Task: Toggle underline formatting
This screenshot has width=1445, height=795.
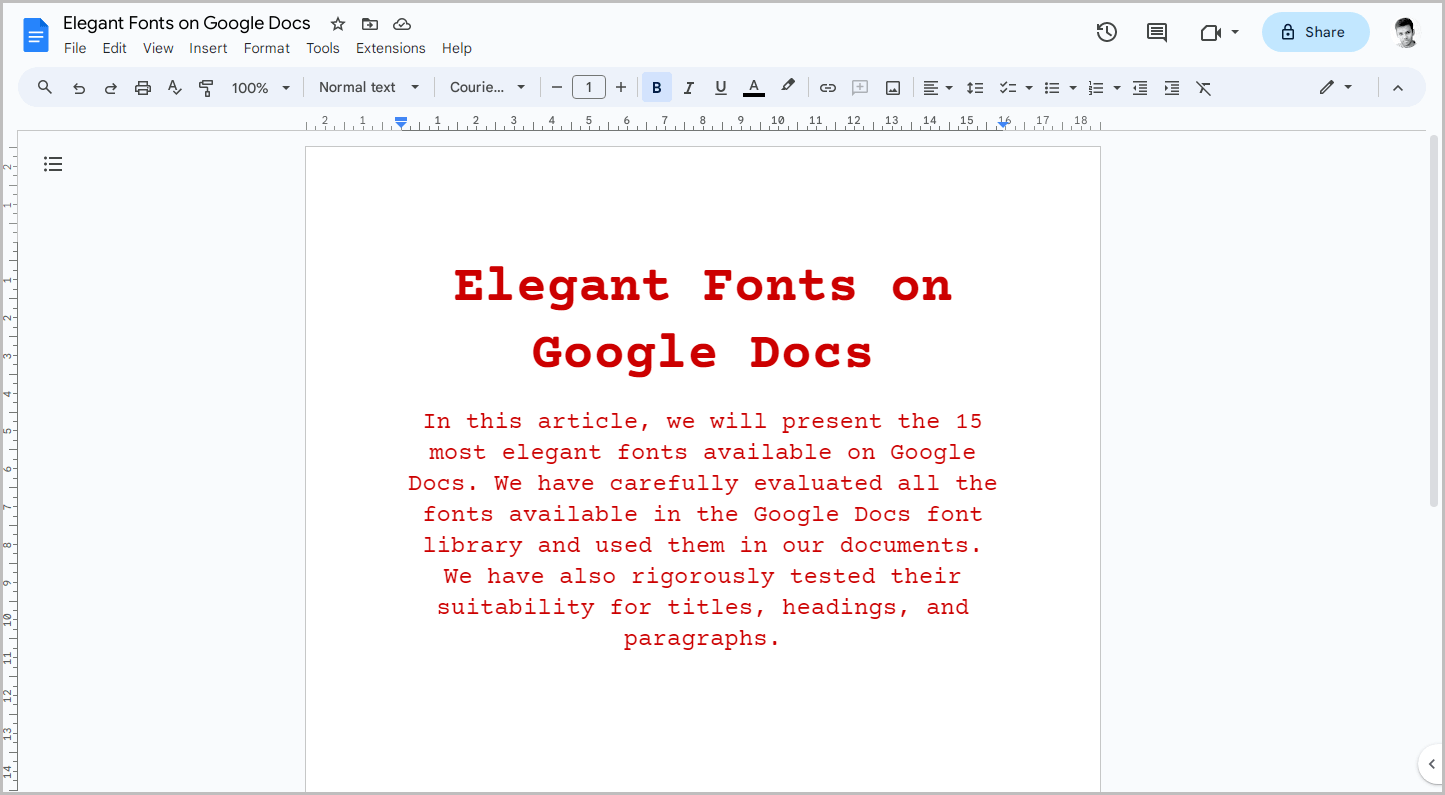Action: click(x=721, y=87)
